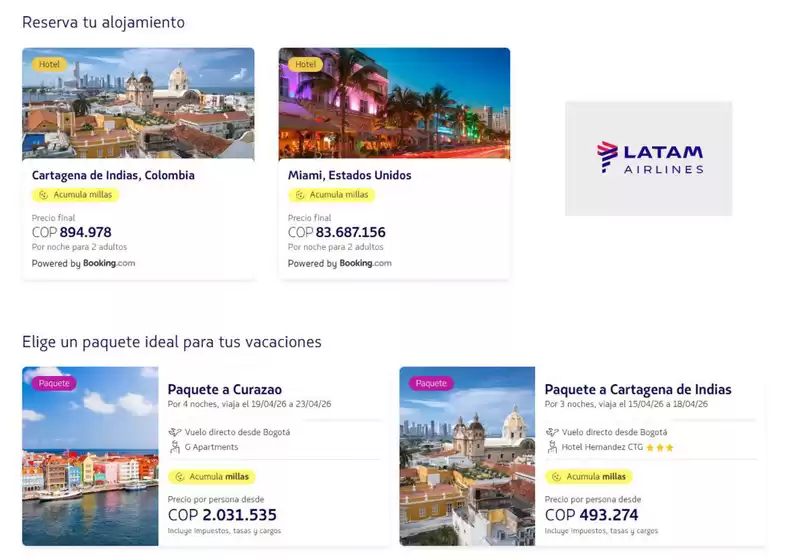Open Cartagena de Indias, Colombia hotel title
The image size is (788, 560).
point(113,175)
